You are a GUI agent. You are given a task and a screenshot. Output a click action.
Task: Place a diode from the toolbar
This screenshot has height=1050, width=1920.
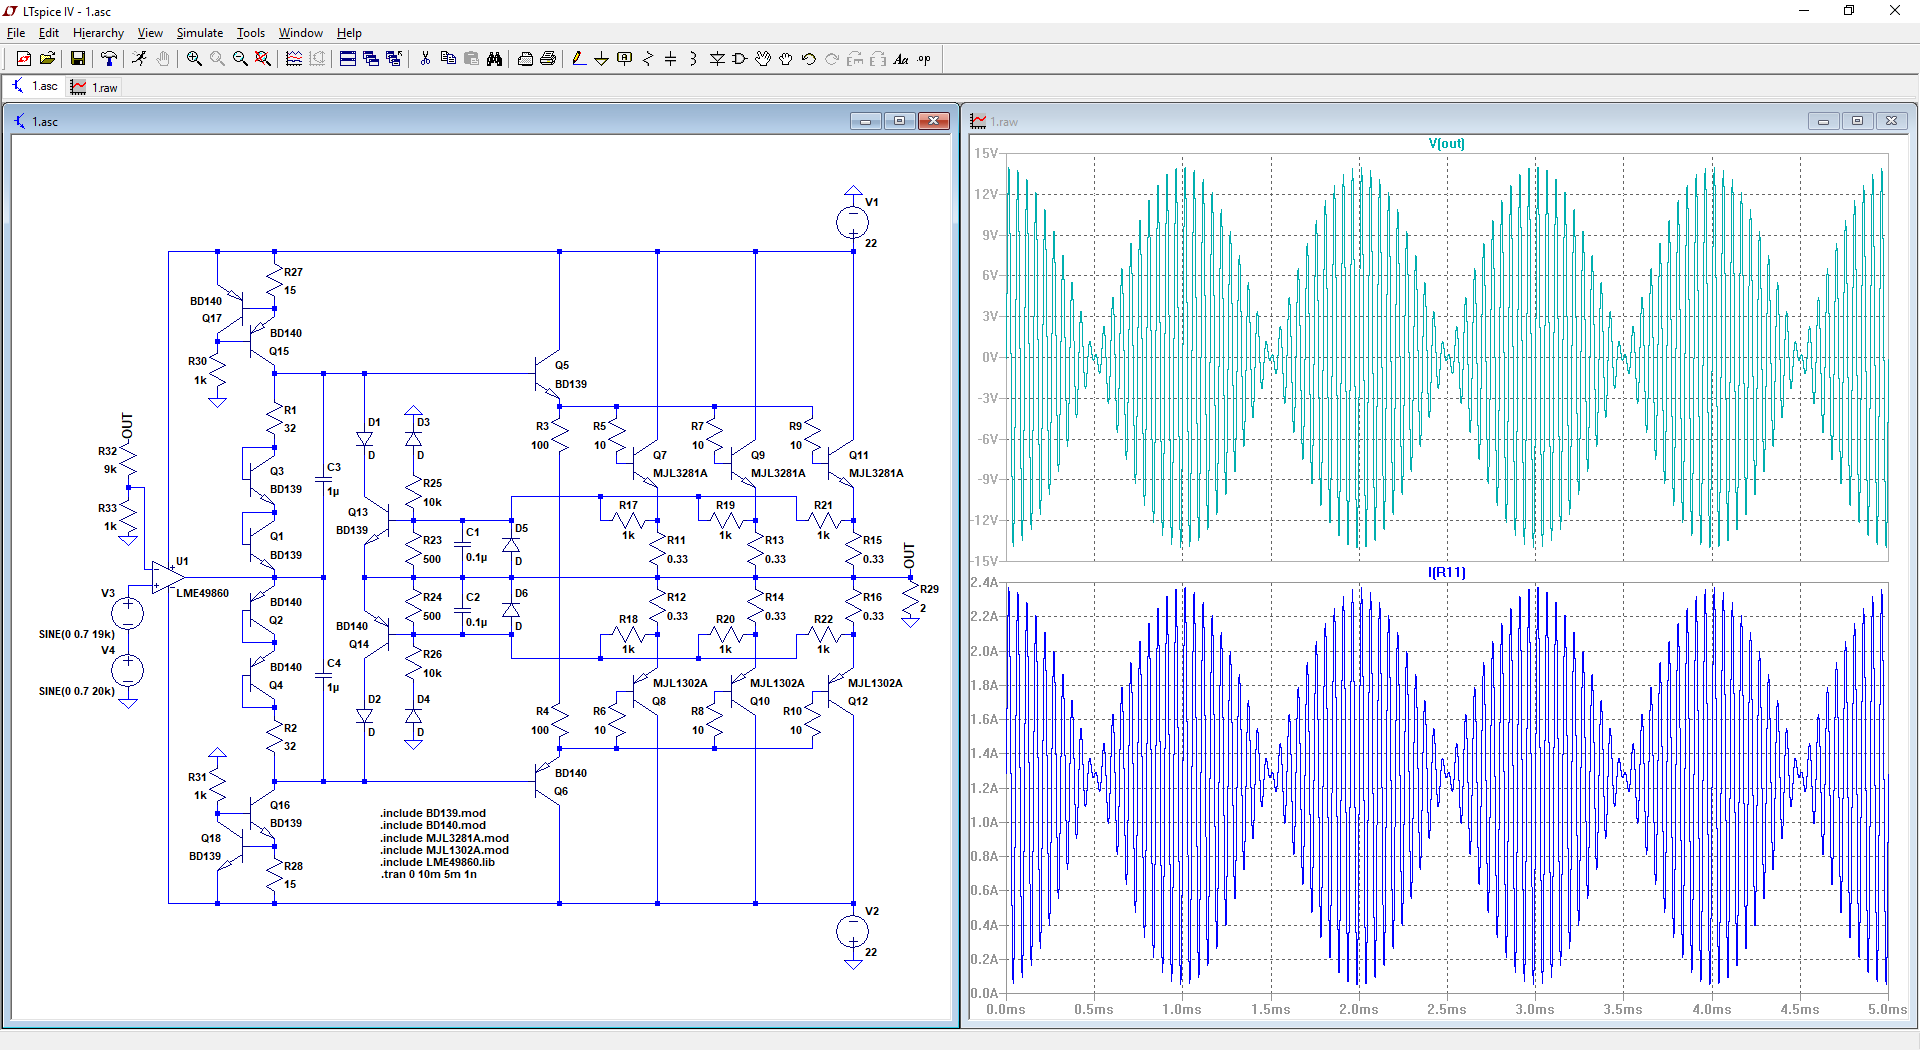pyautogui.click(x=717, y=59)
